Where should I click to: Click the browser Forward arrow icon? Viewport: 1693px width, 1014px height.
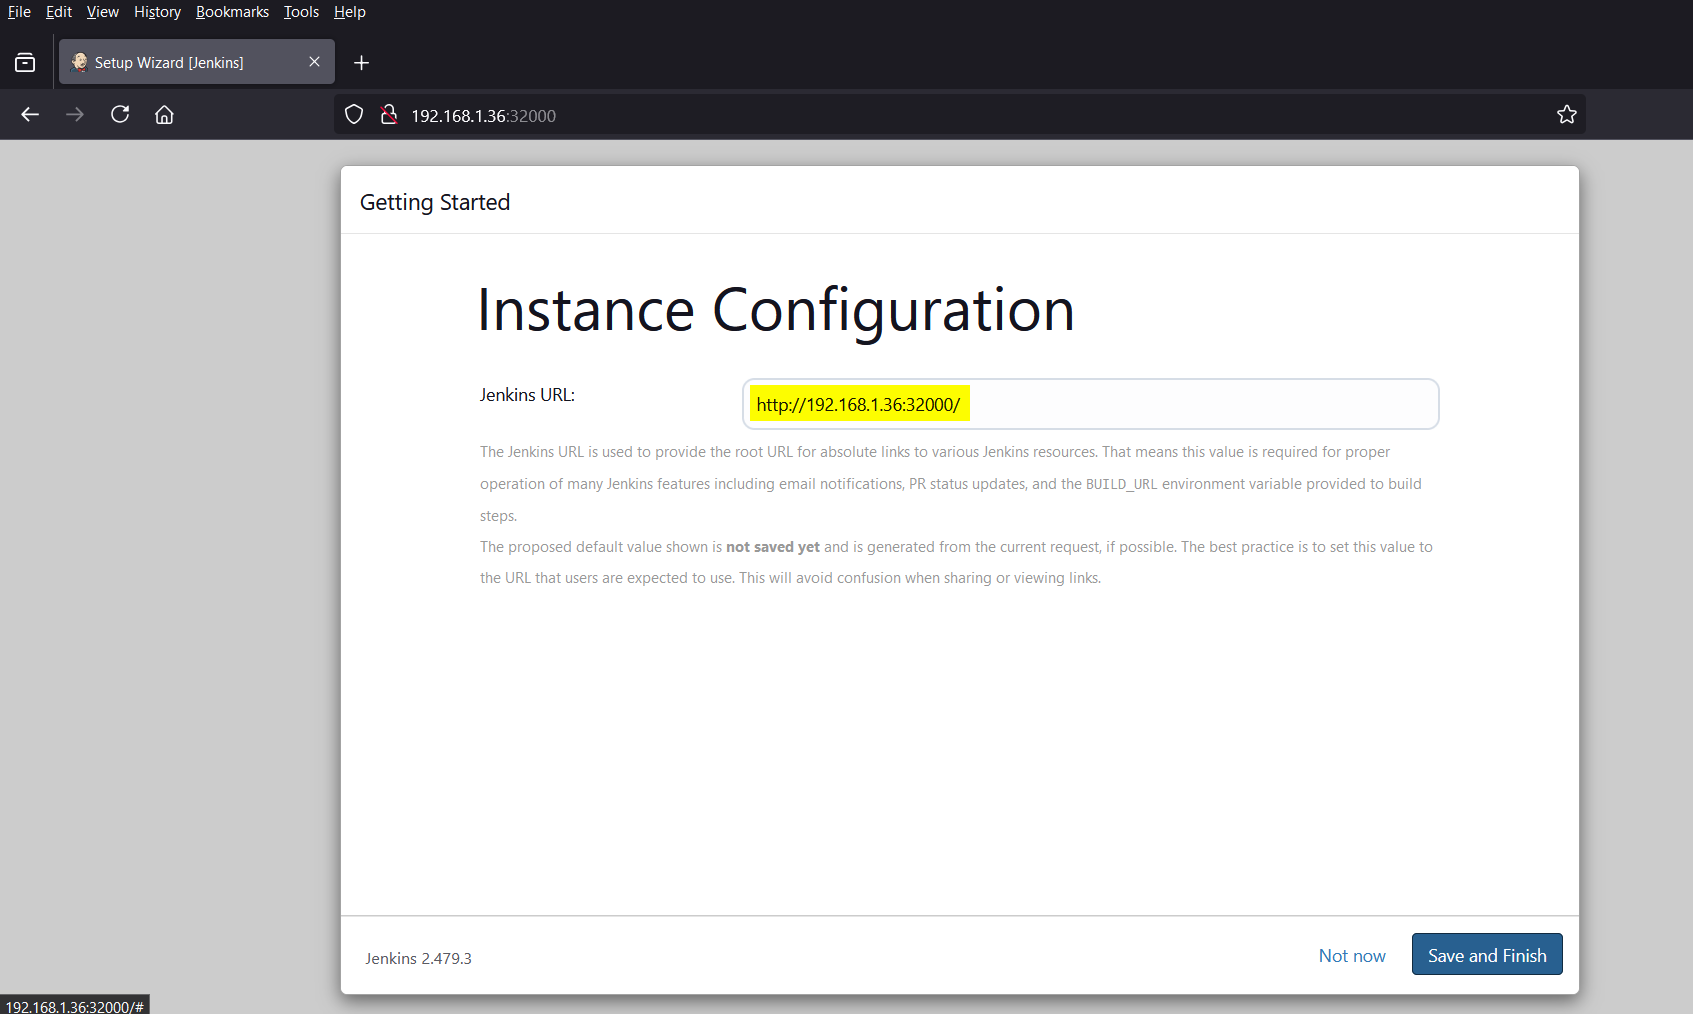coord(75,115)
